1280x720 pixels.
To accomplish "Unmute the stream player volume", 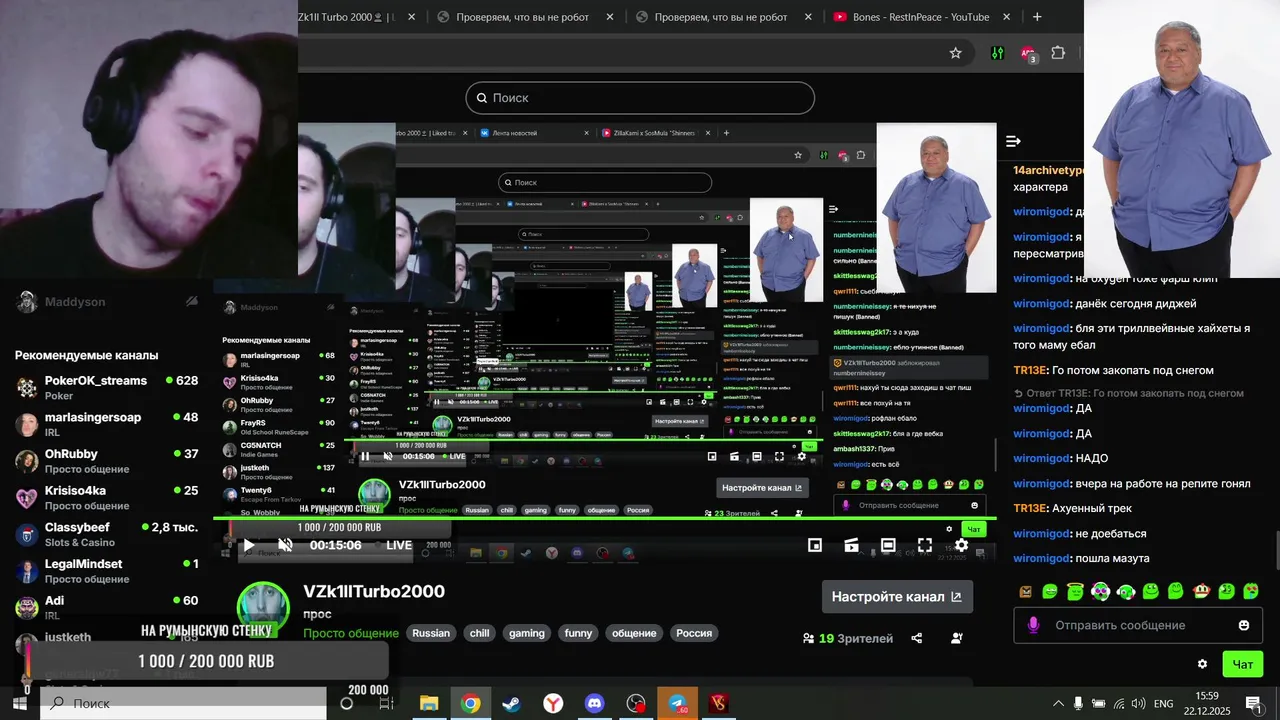I will coord(285,545).
